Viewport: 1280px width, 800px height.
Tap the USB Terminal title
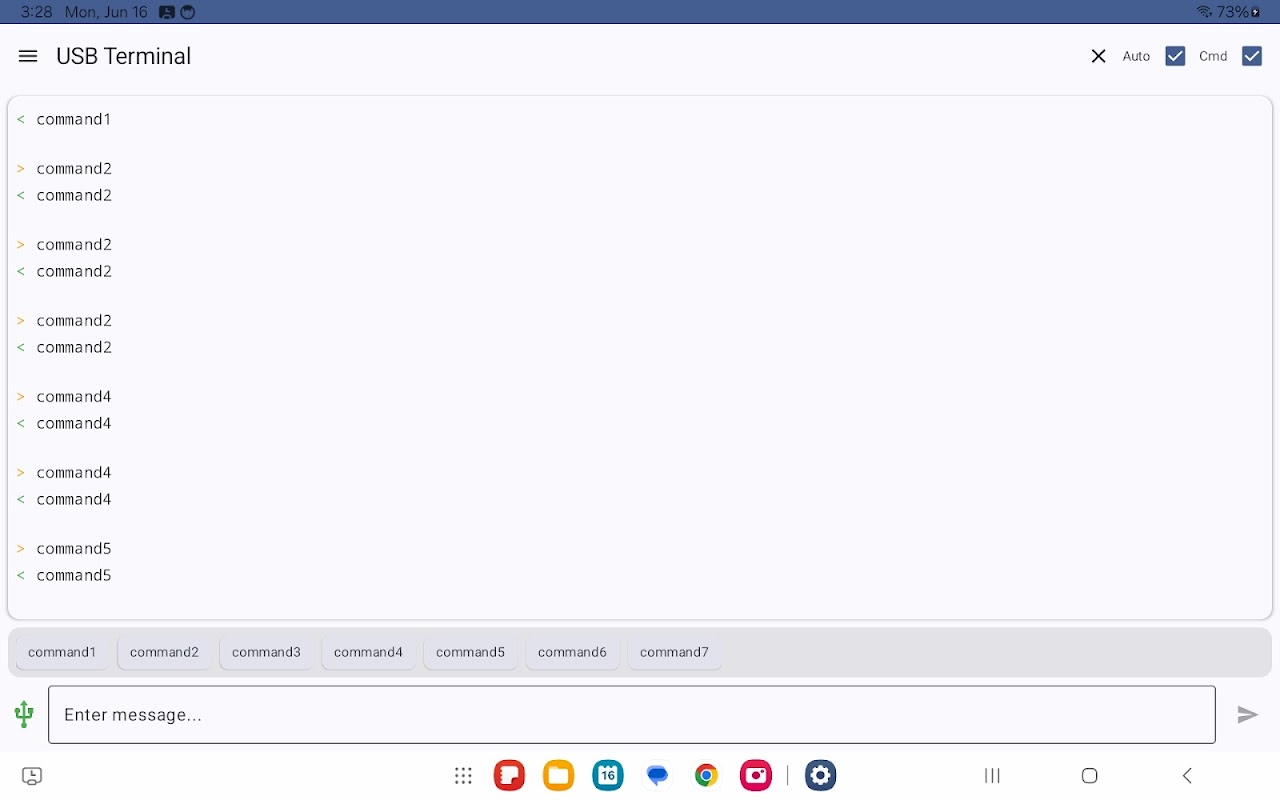[123, 56]
